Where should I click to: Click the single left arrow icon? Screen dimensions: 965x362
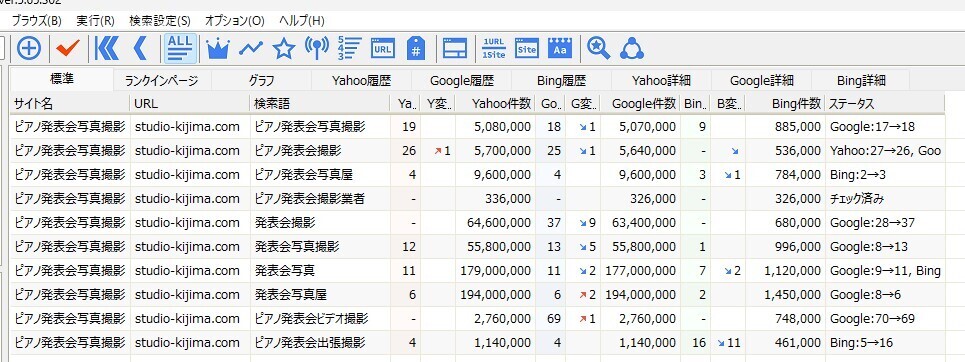coord(141,48)
